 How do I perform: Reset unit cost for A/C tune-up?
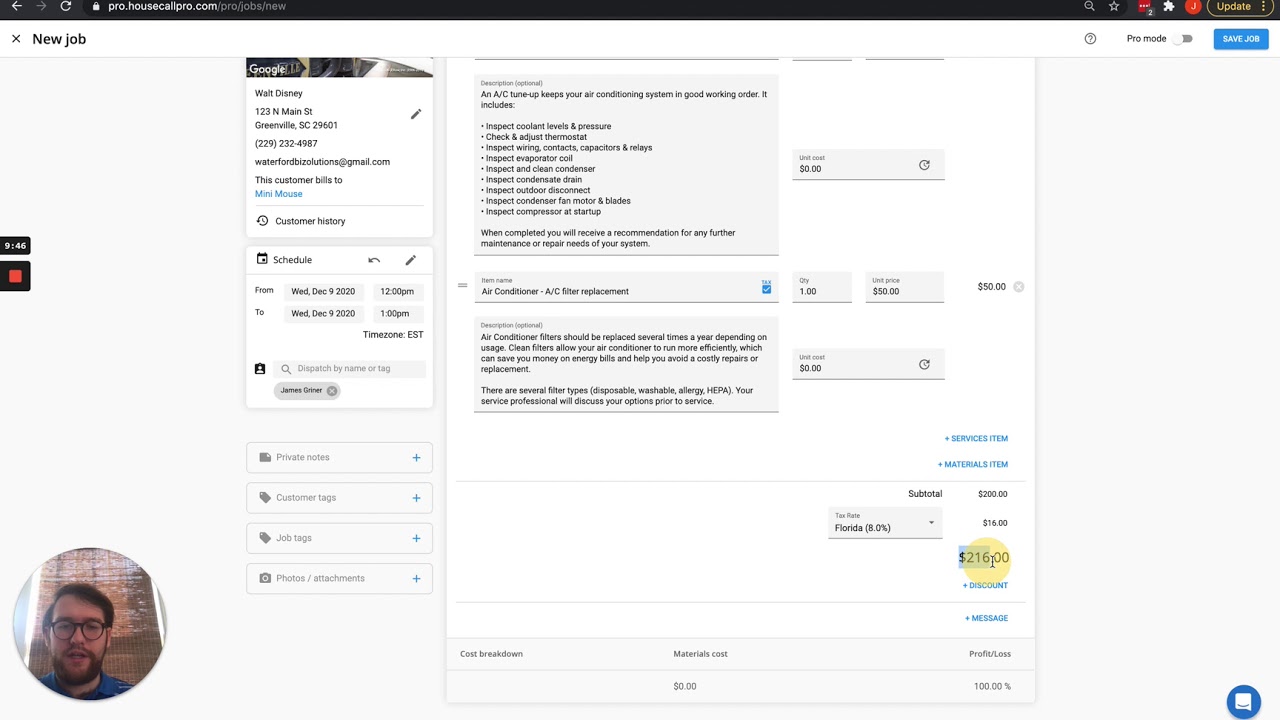coord(924,165)
